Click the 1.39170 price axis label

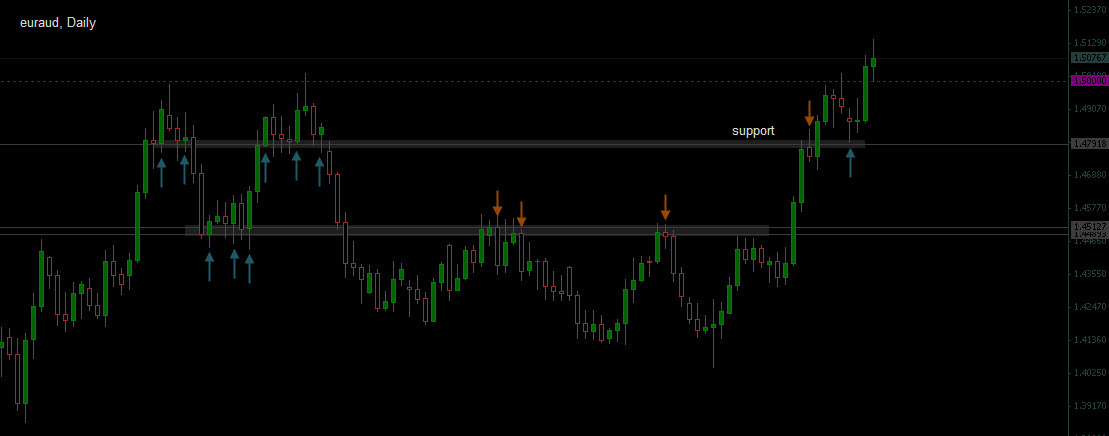[x=1090, y=406]
